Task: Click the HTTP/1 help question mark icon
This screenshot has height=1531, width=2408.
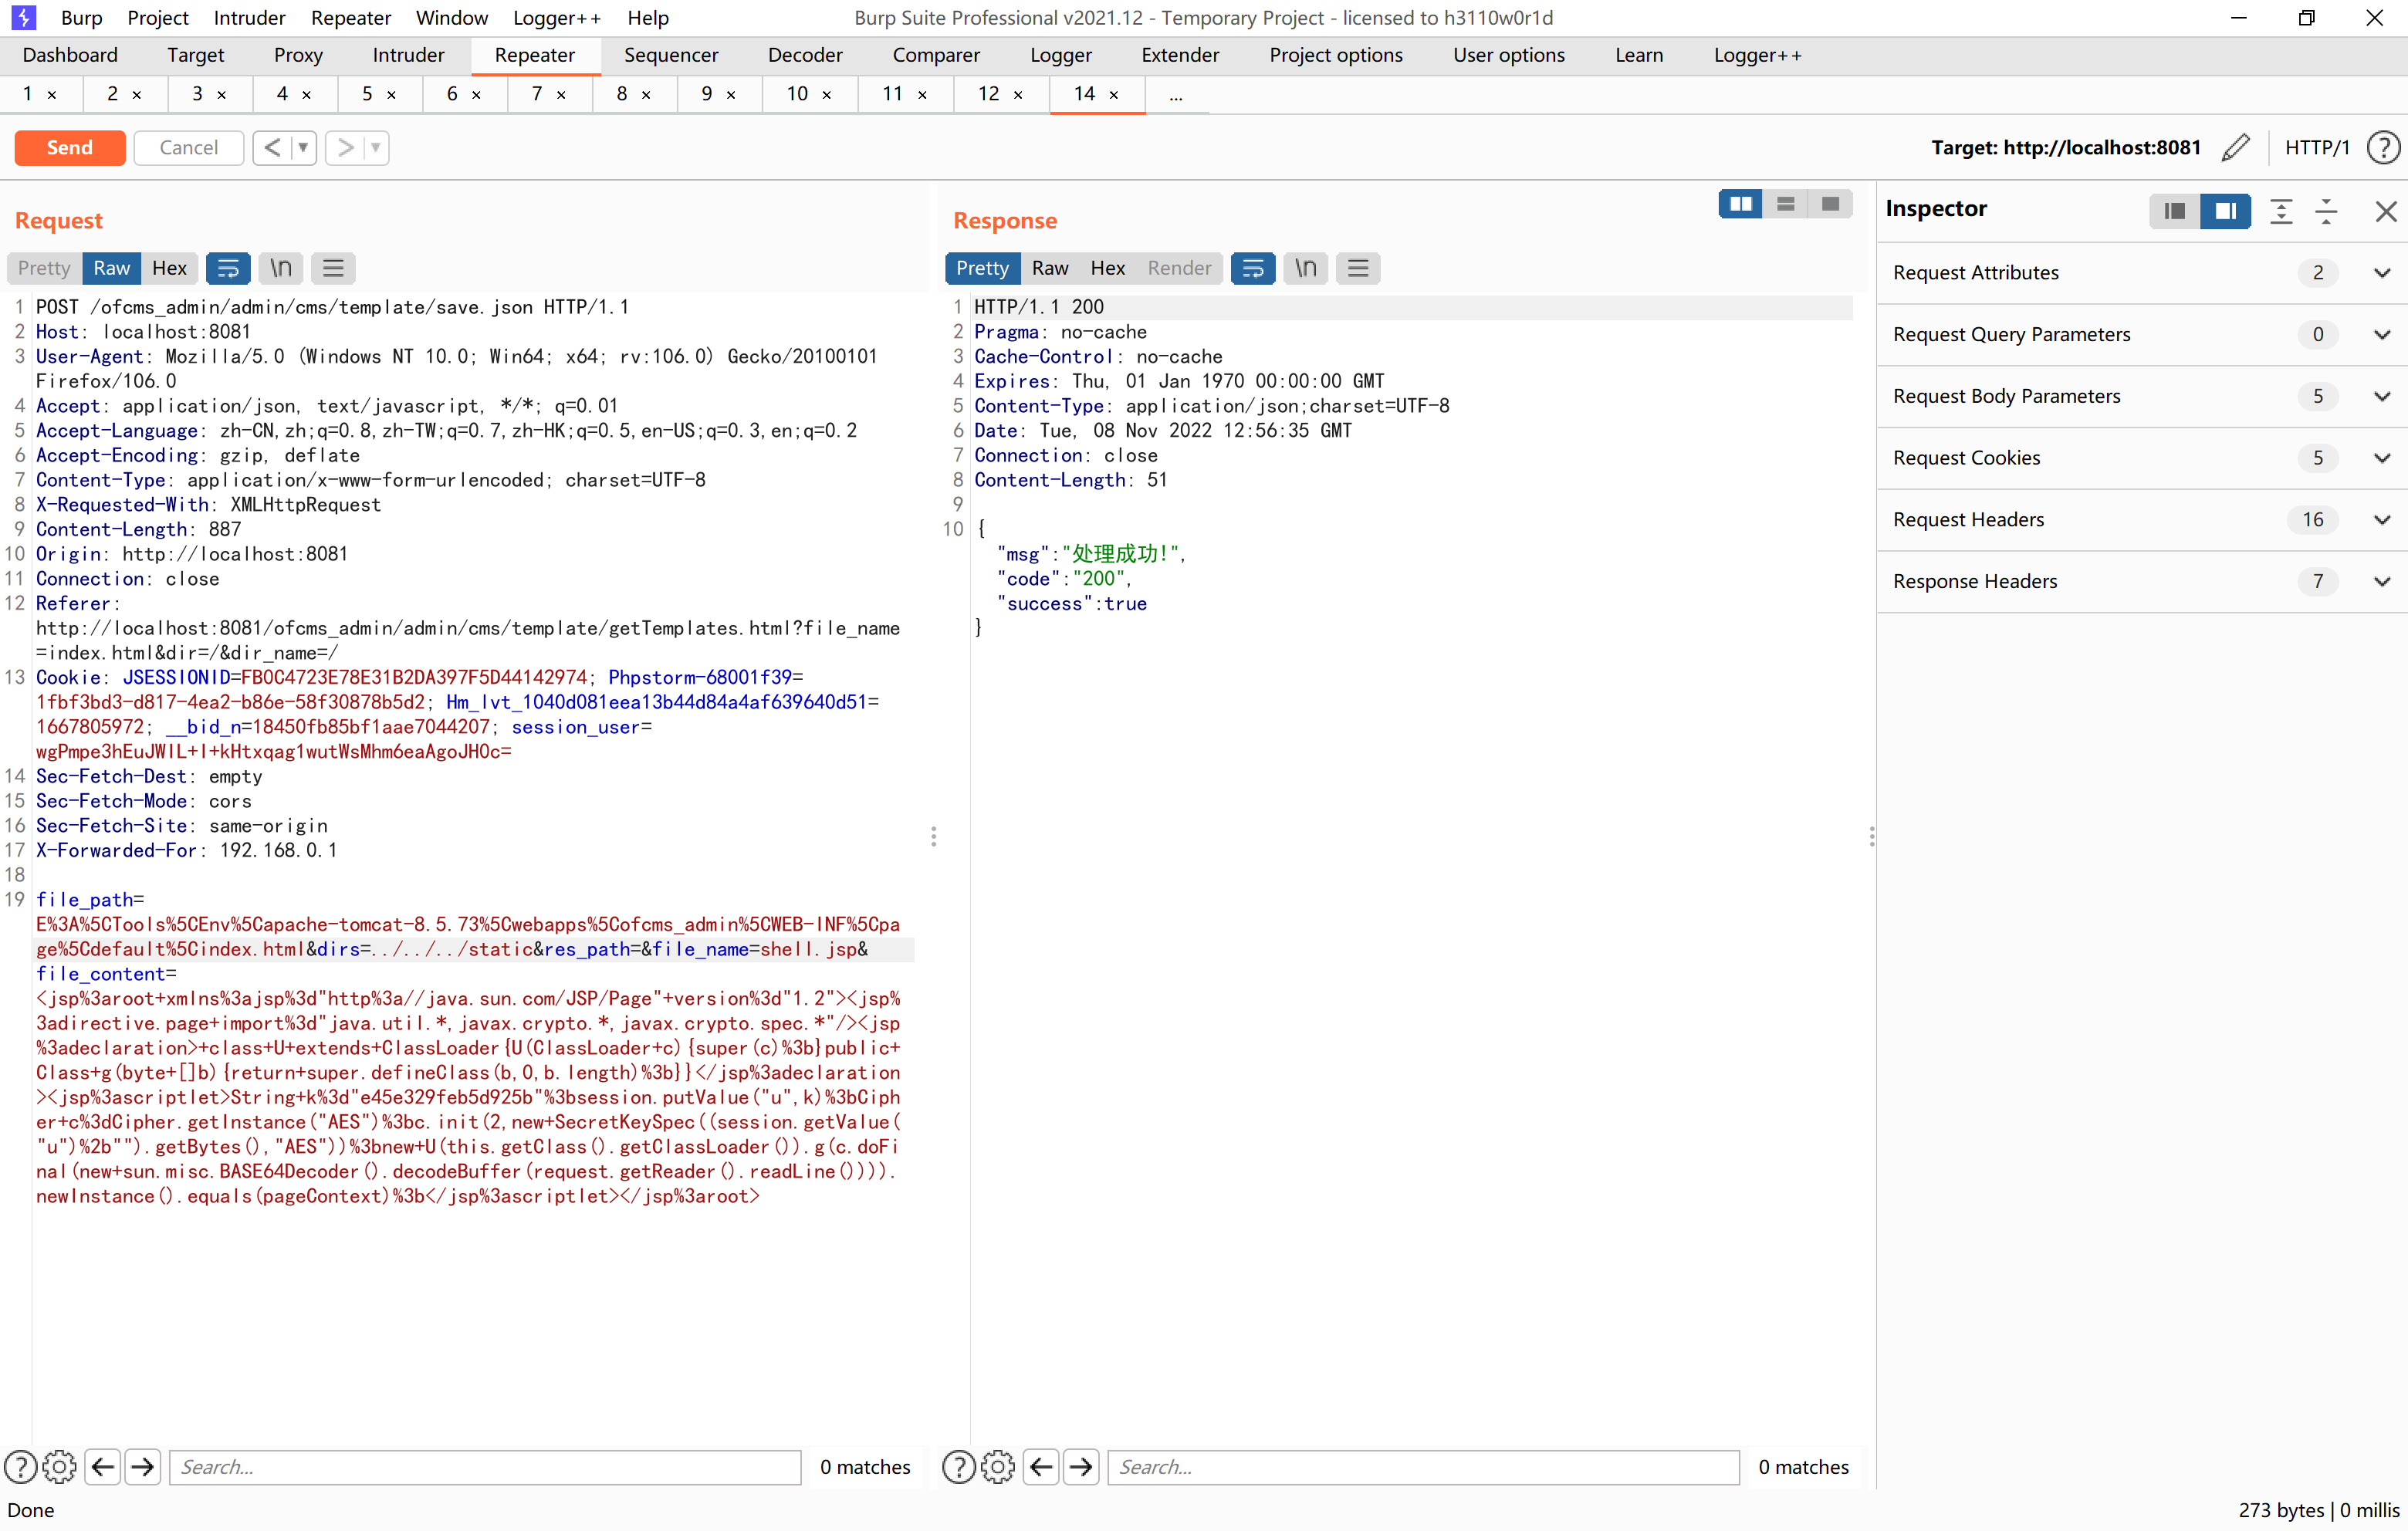Action: pos(2383,147)
